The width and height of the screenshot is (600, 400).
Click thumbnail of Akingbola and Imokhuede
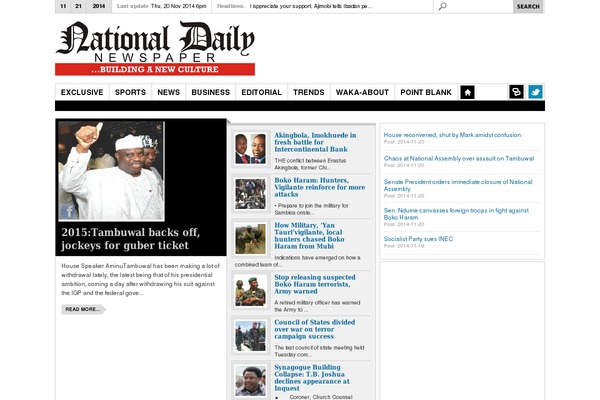pos(250,149)
